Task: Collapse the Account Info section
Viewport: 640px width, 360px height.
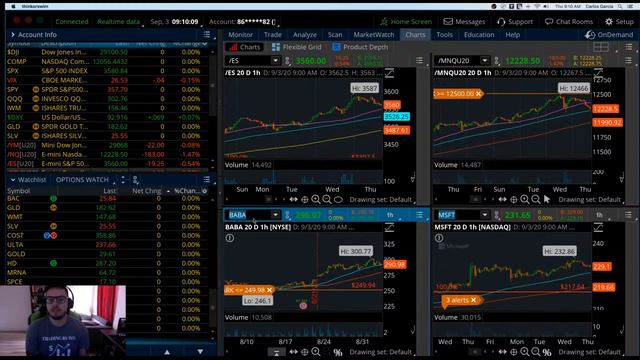Action: pyautogui.click(x=13, y=35)
